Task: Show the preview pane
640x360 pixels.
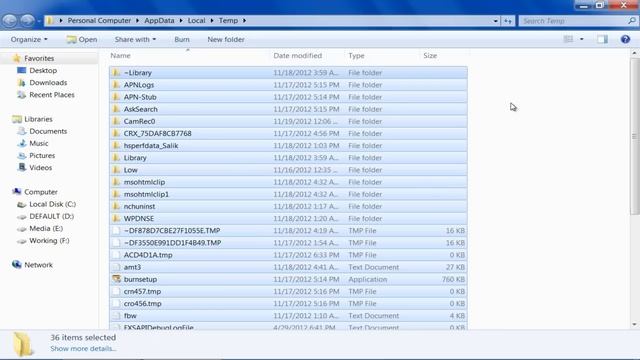Action: [602, 39]
